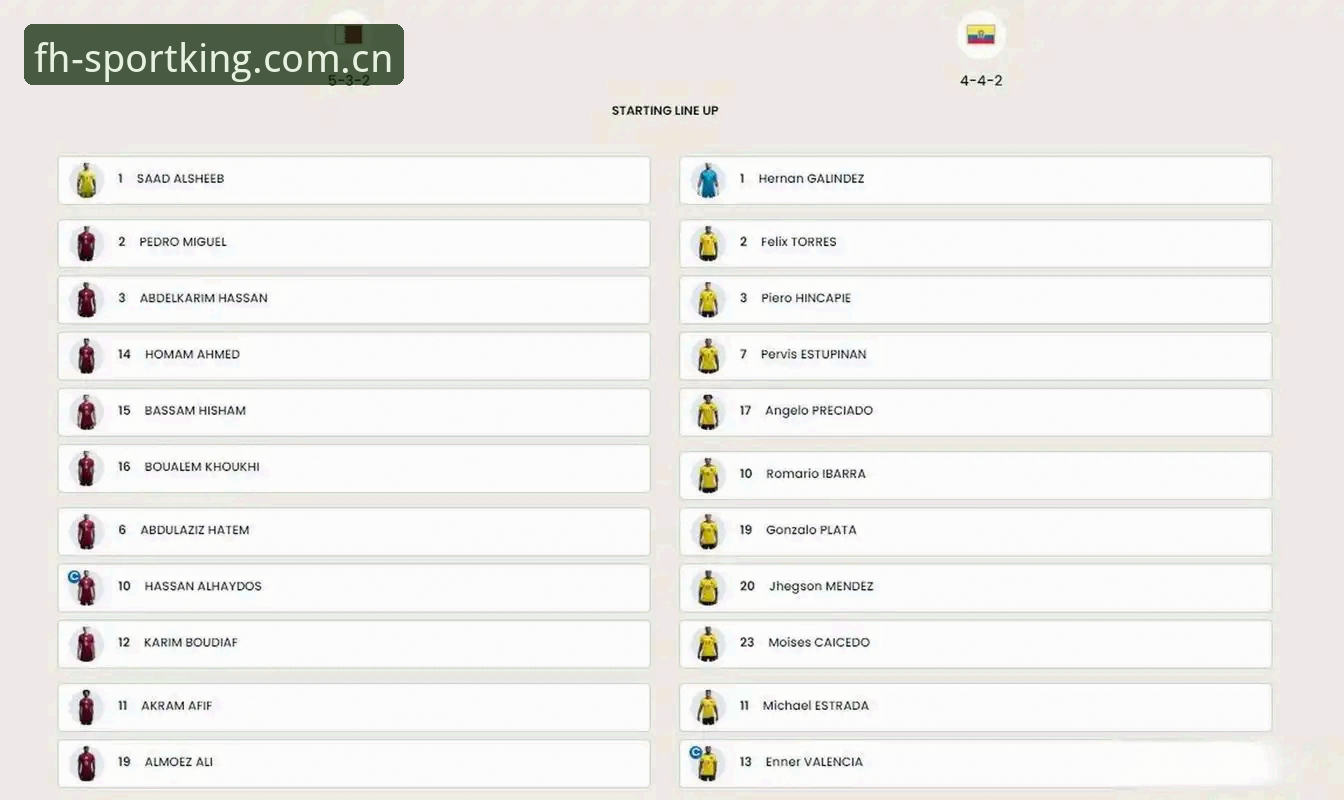Click Felix Torres's yellow jersey icon

click(x=708, y=243)
